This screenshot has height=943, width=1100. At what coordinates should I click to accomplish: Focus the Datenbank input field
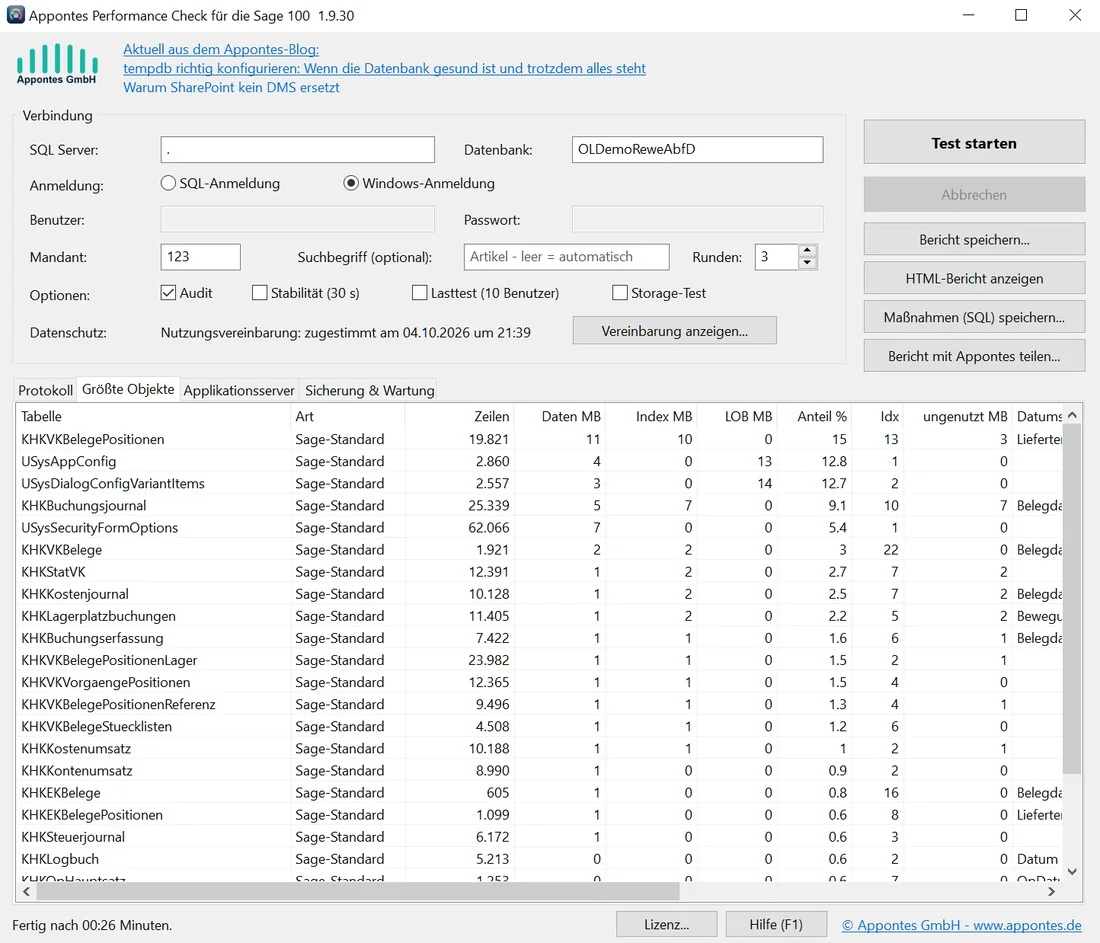(x=697, y=149)
